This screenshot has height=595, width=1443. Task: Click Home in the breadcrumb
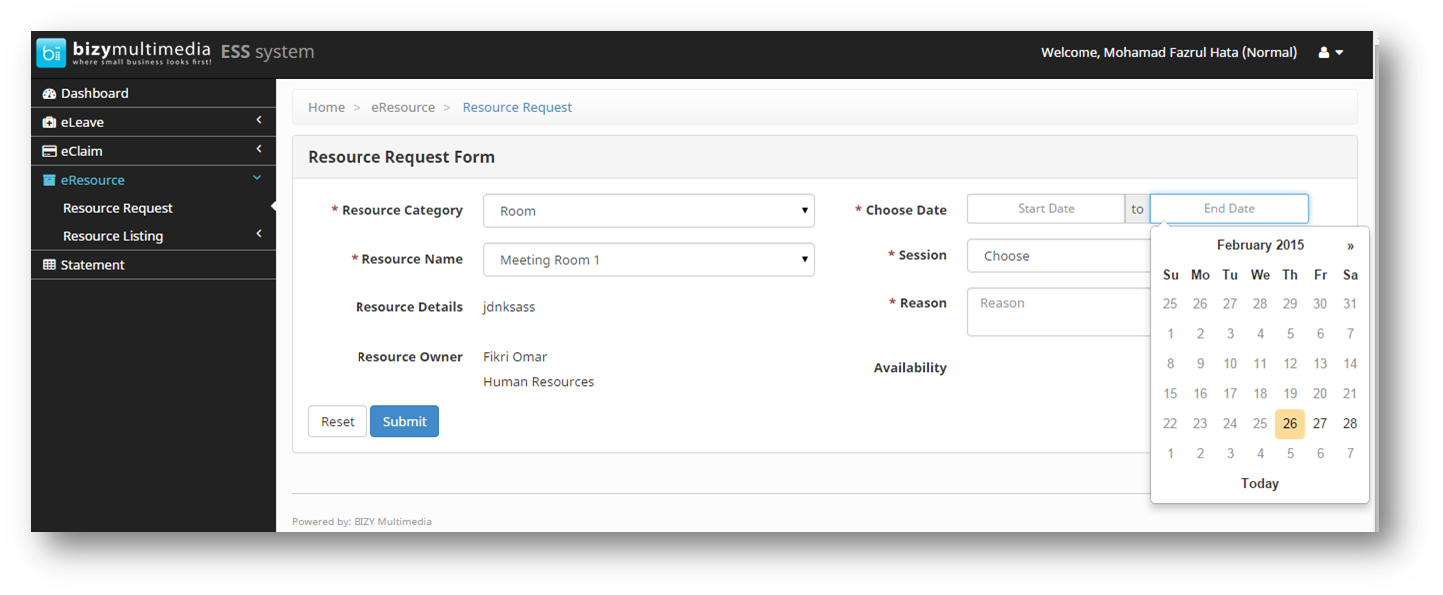(326, 107)
